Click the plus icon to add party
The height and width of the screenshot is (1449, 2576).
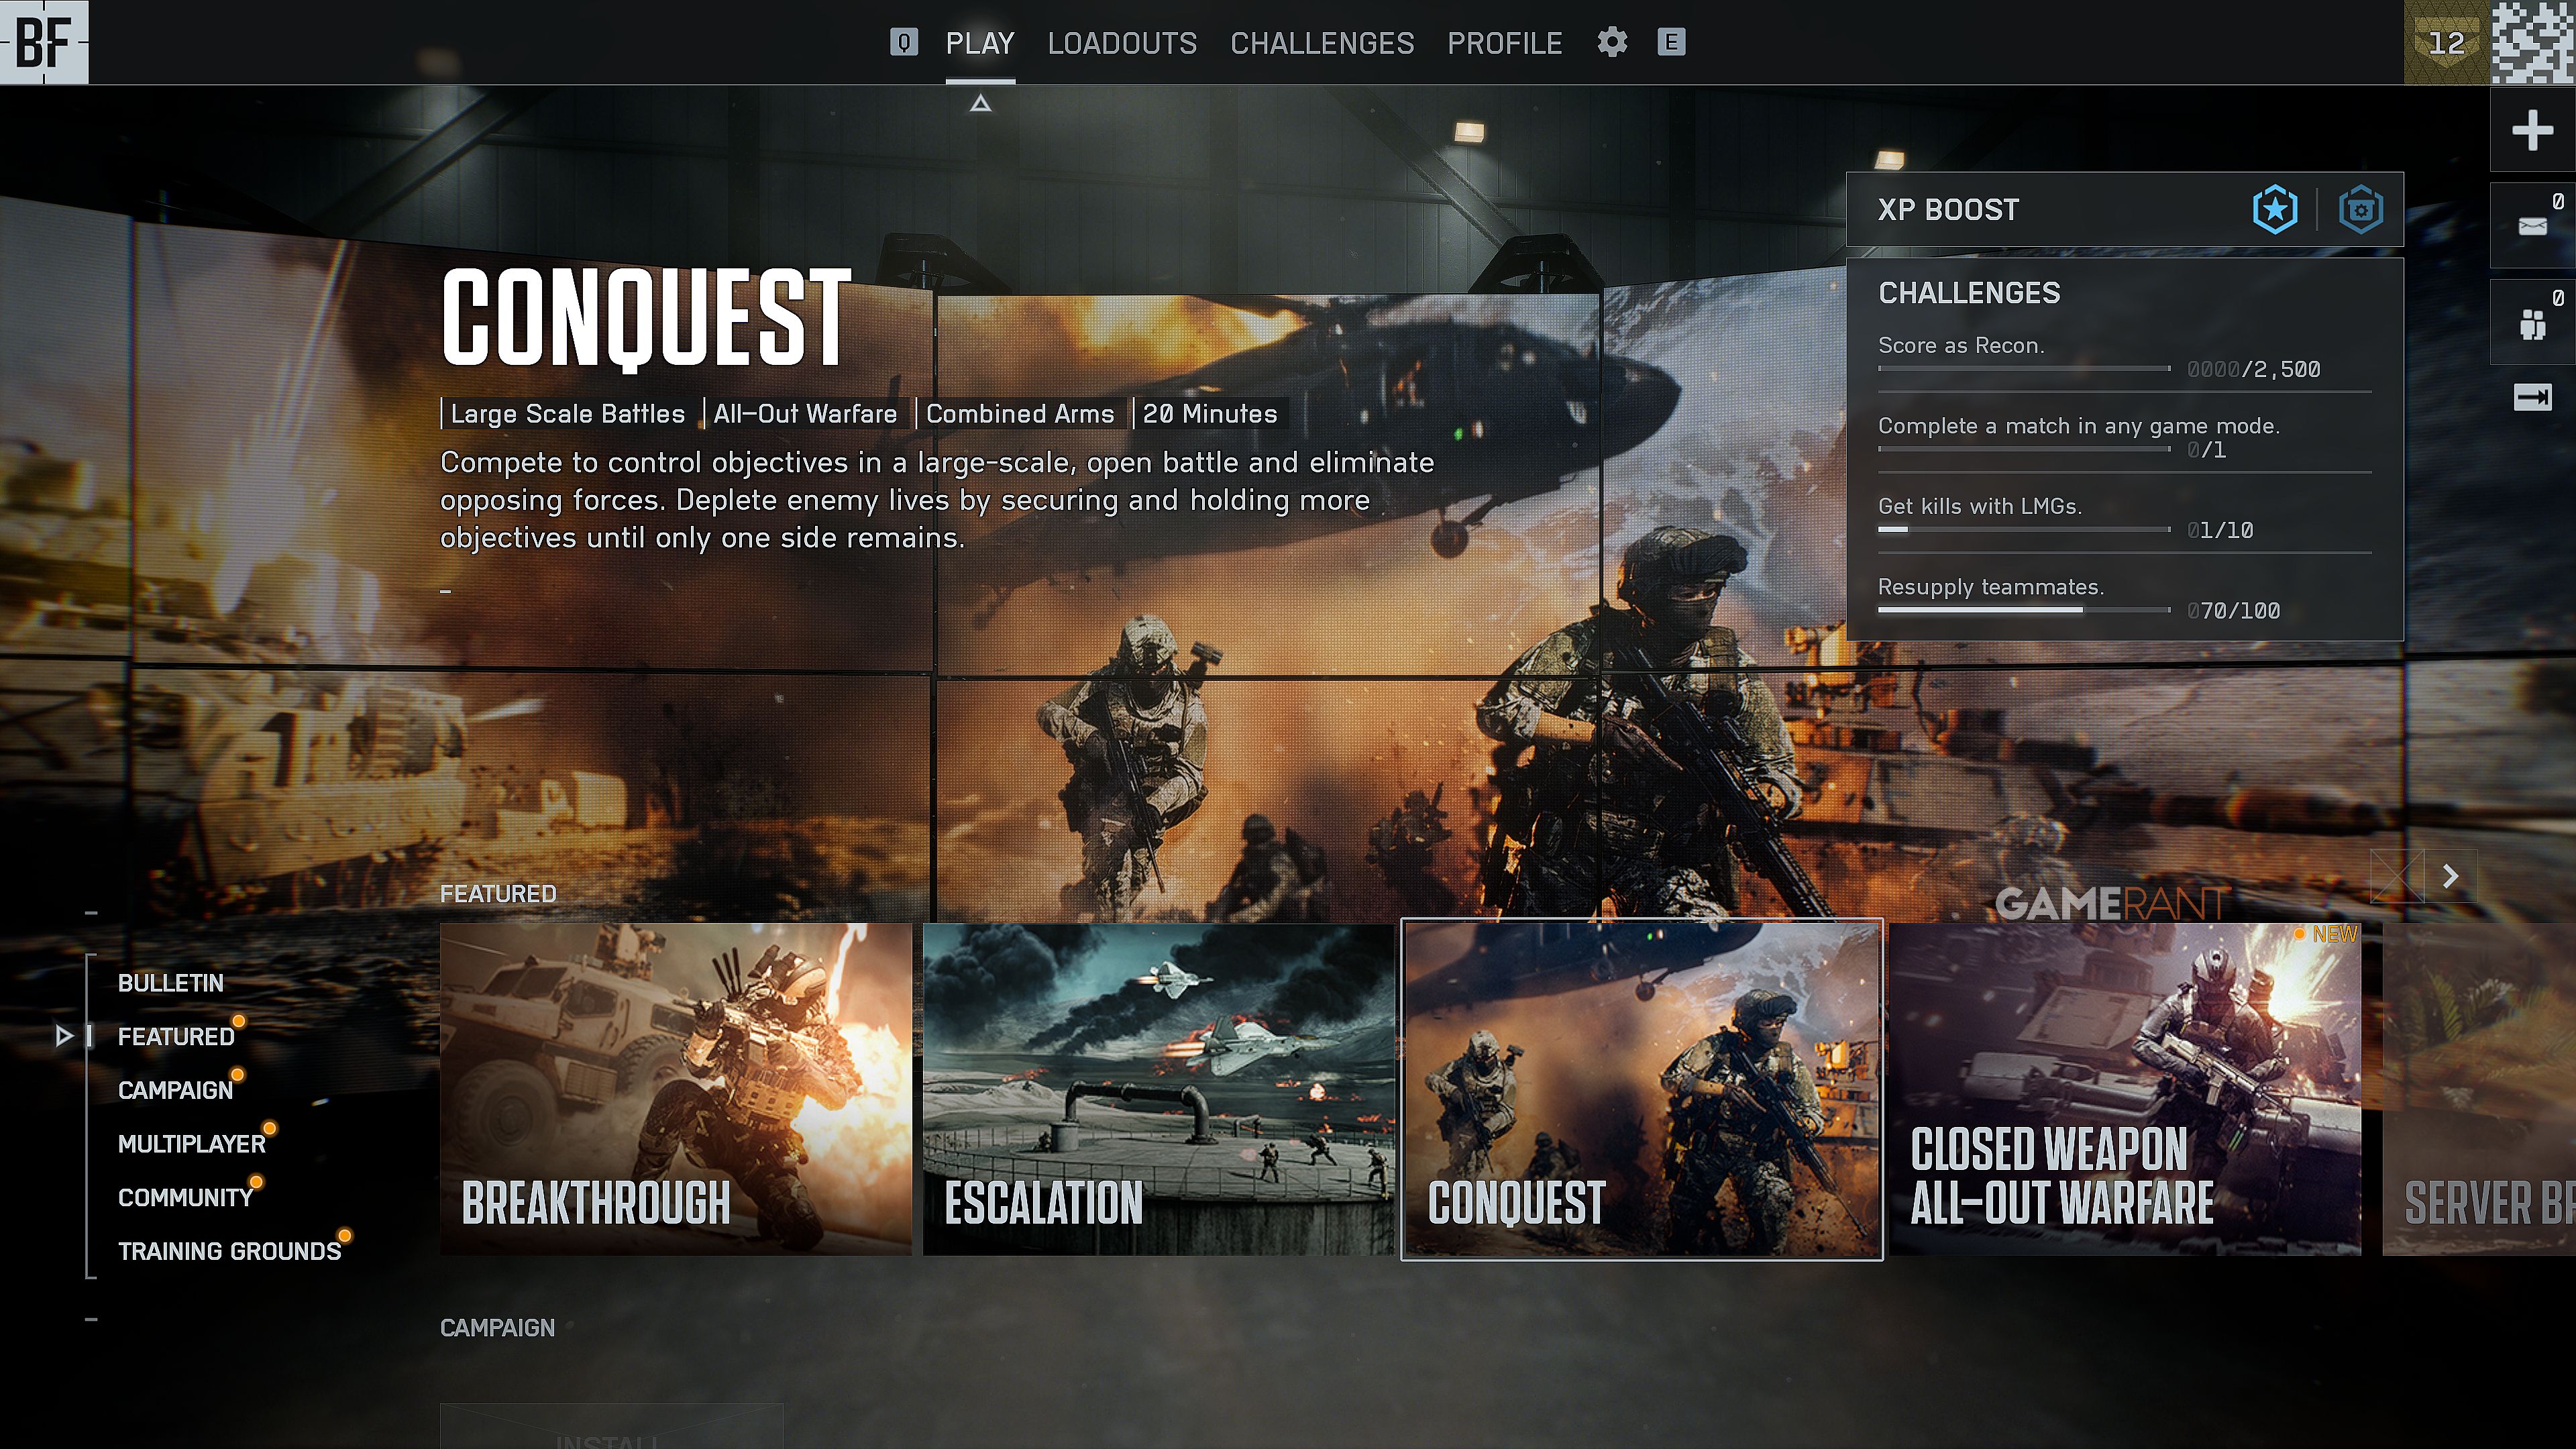coord(2533,130)
